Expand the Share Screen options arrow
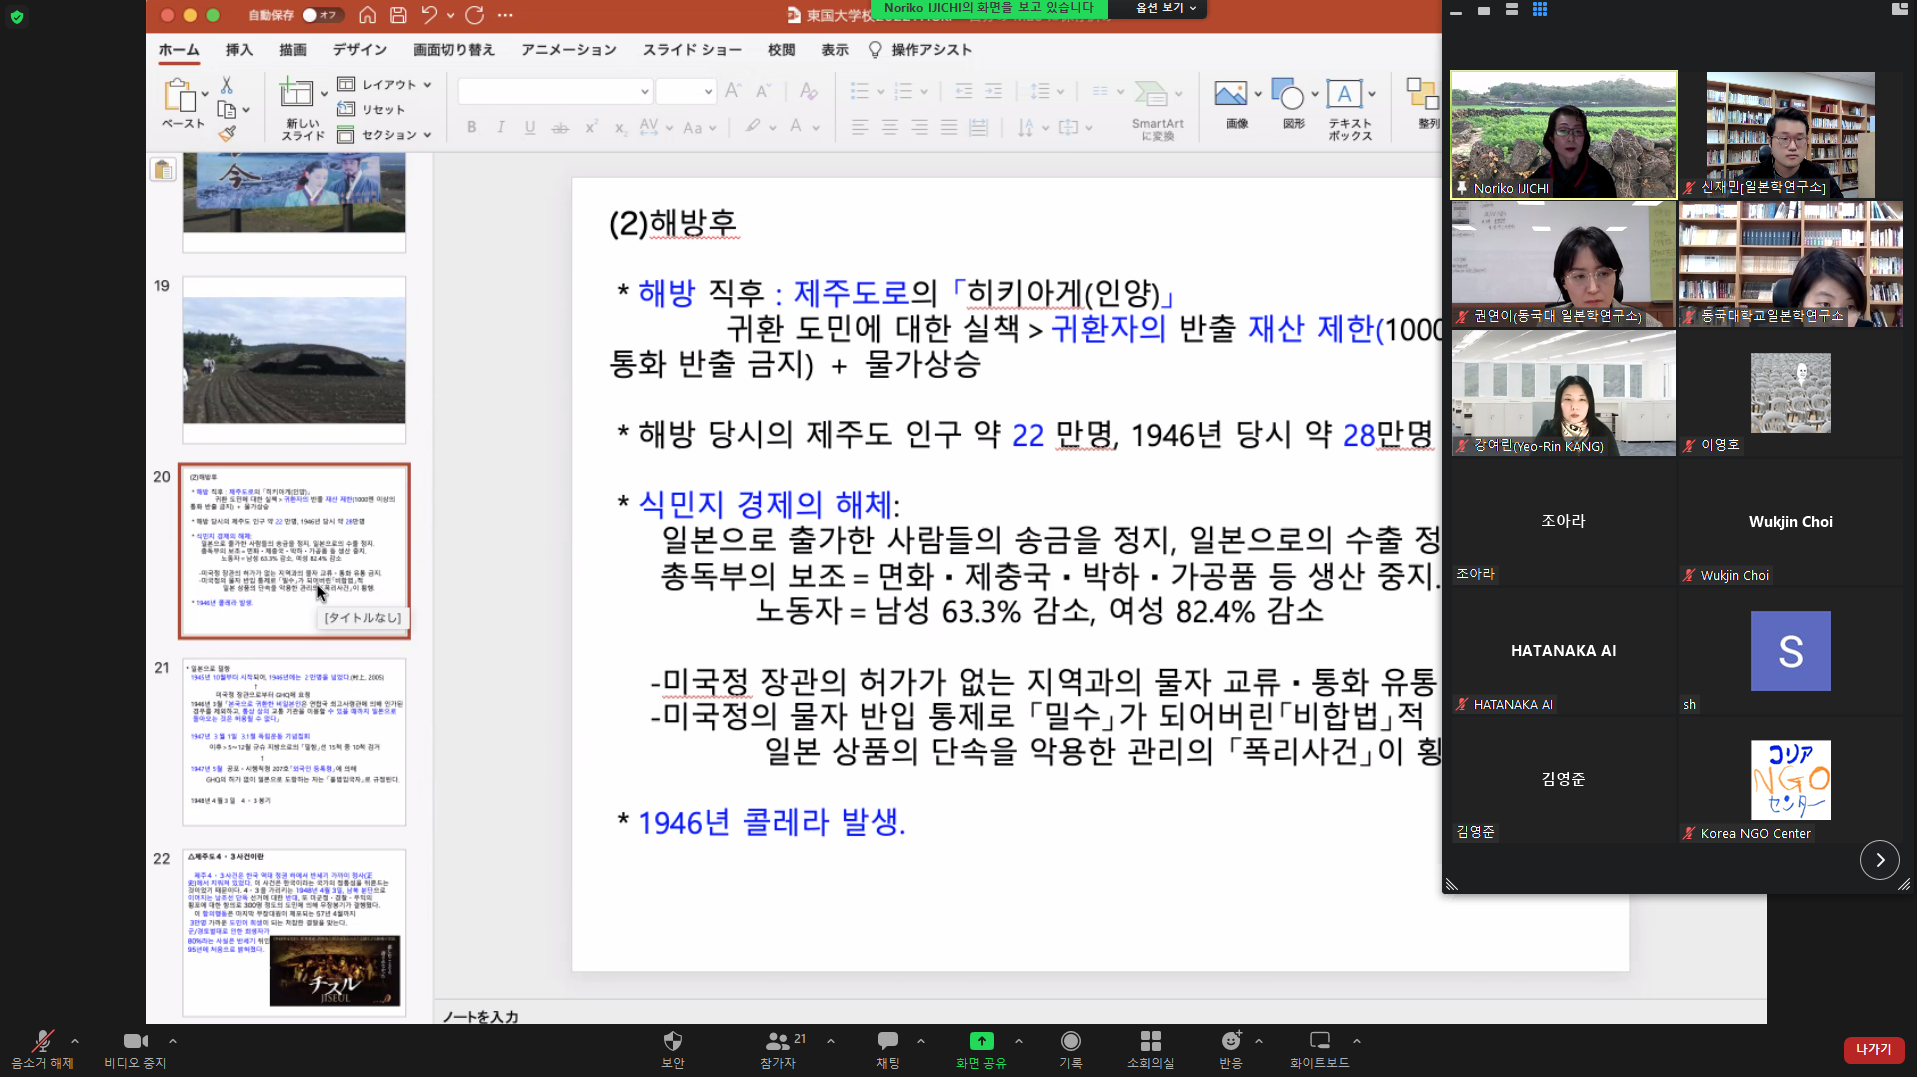This screenshot has height=1077, width=1917. (1019, 1041)
